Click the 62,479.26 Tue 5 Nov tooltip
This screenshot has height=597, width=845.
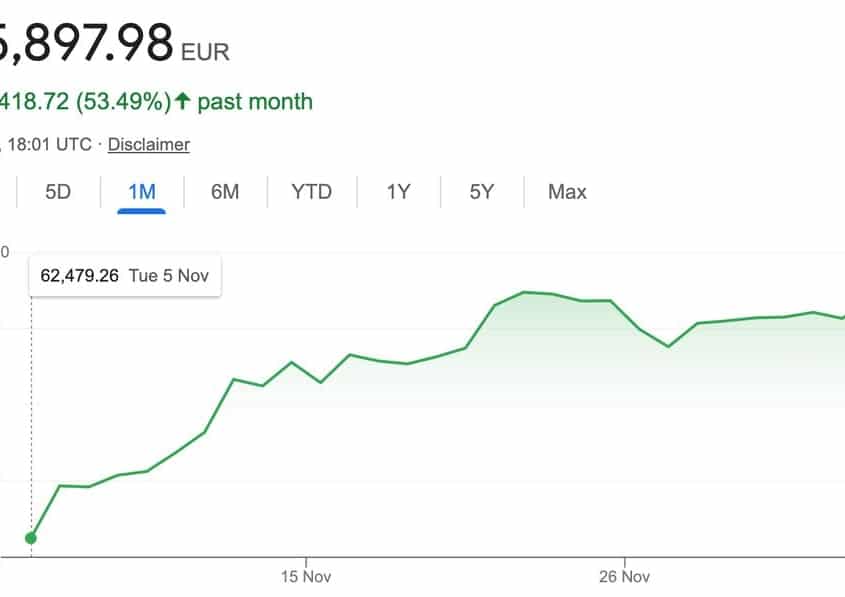(125, 275)
